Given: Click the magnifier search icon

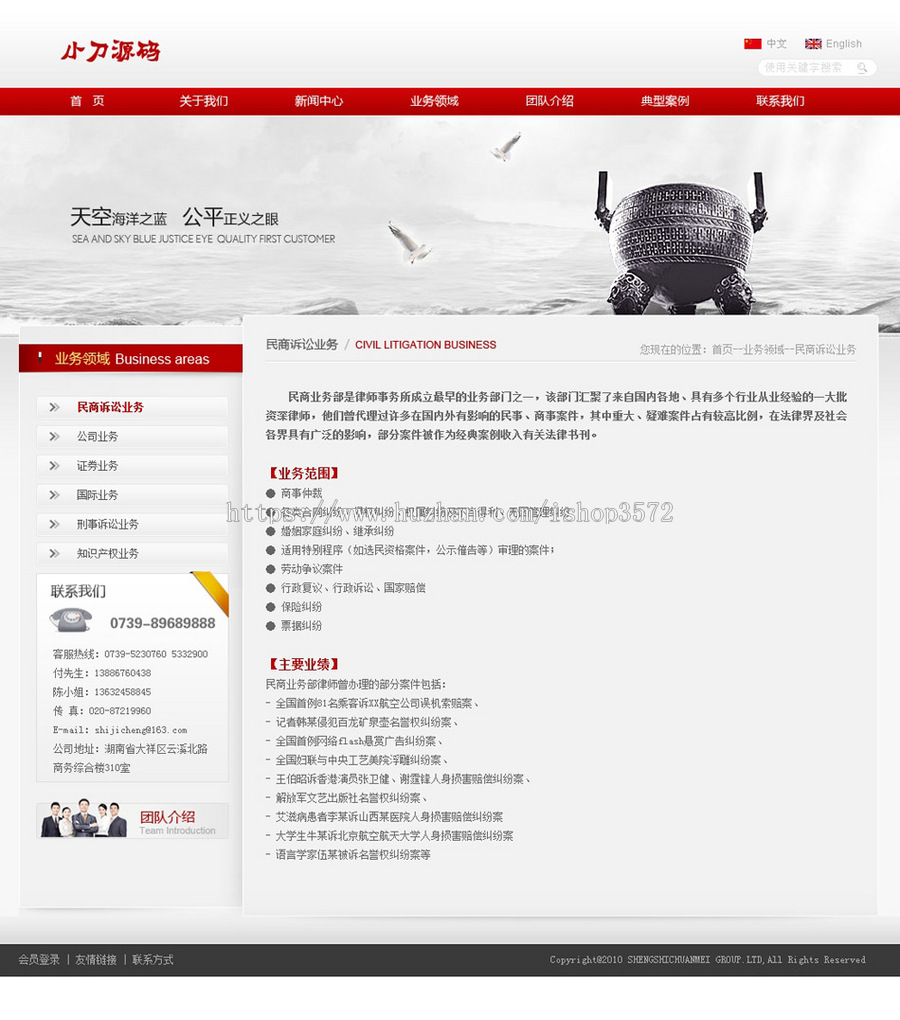Looking at the screenshot, I should [x=862, y=68].
